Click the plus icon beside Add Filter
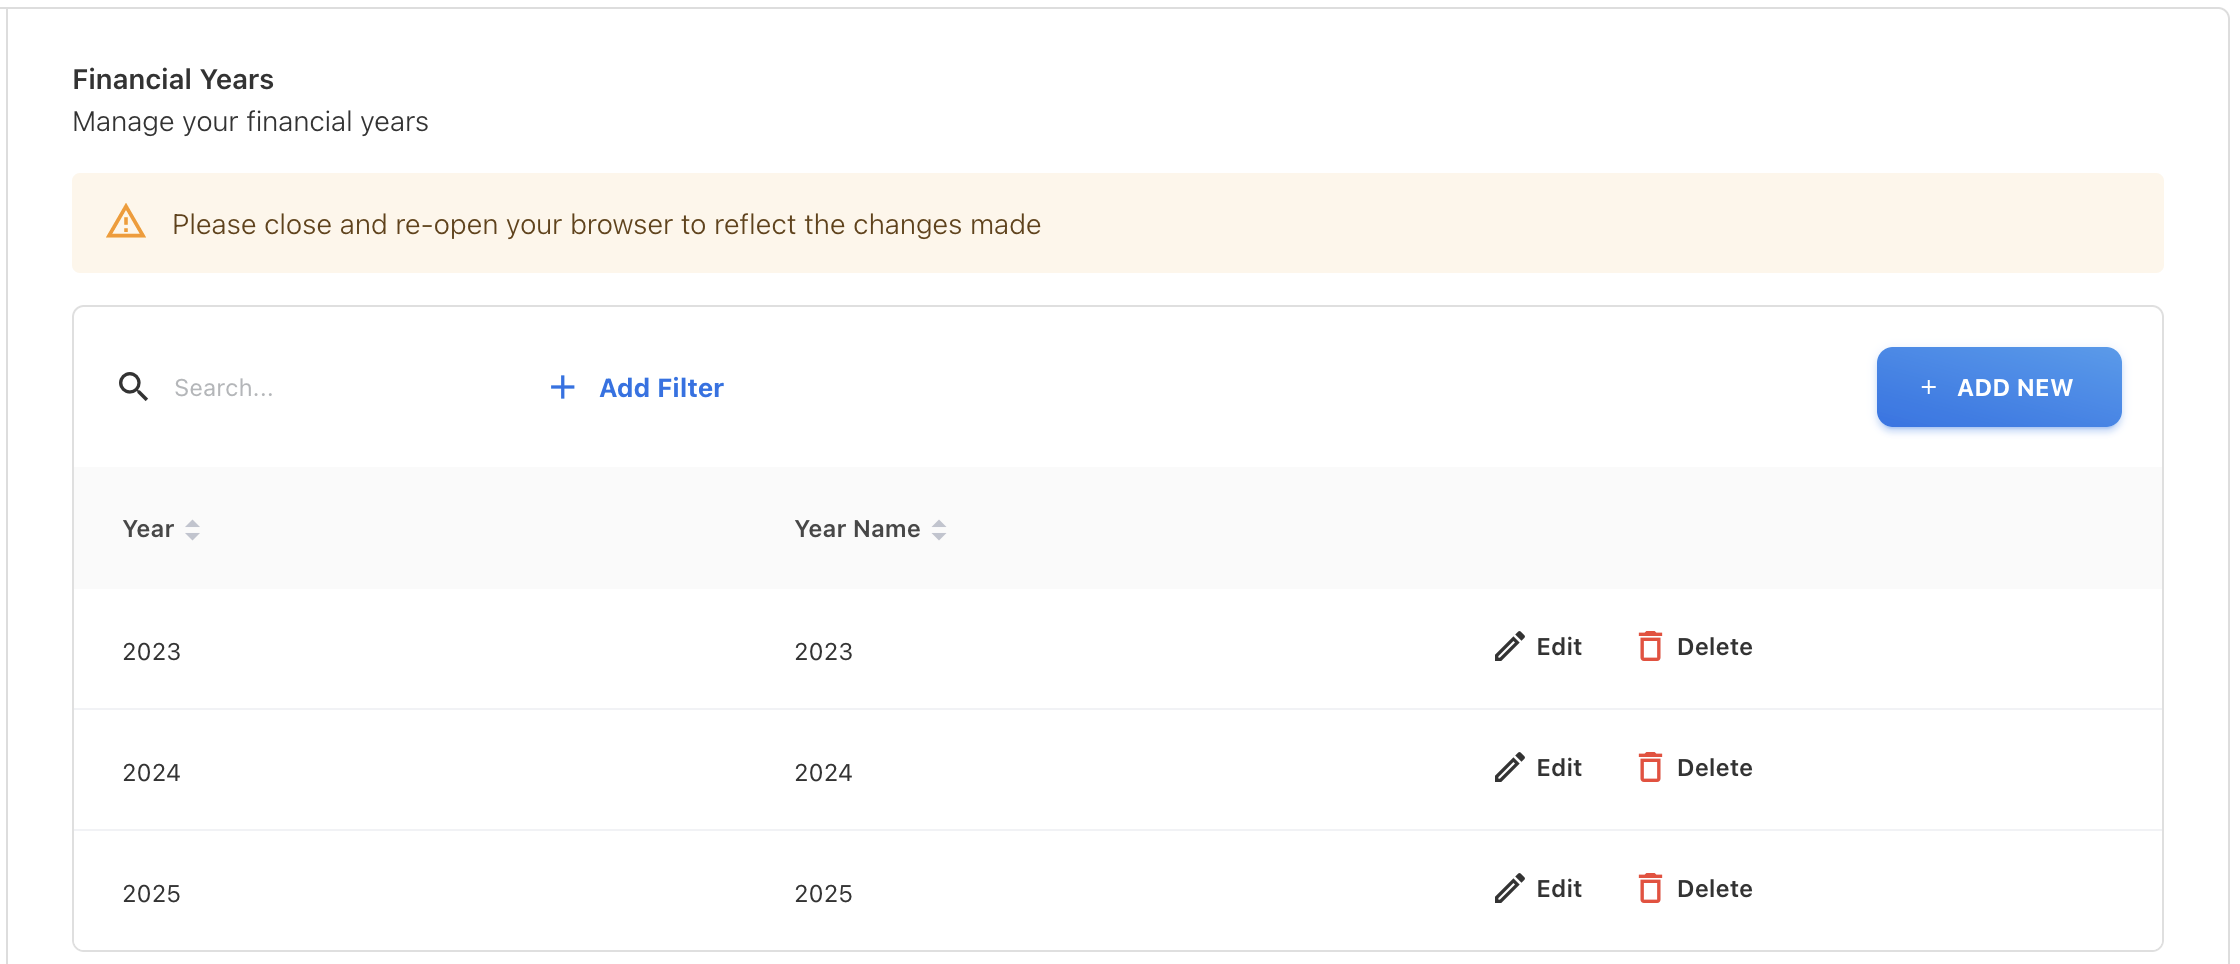Image resolution: width=2240 pixels, height=964 pixels. click(x=563, y=387)
